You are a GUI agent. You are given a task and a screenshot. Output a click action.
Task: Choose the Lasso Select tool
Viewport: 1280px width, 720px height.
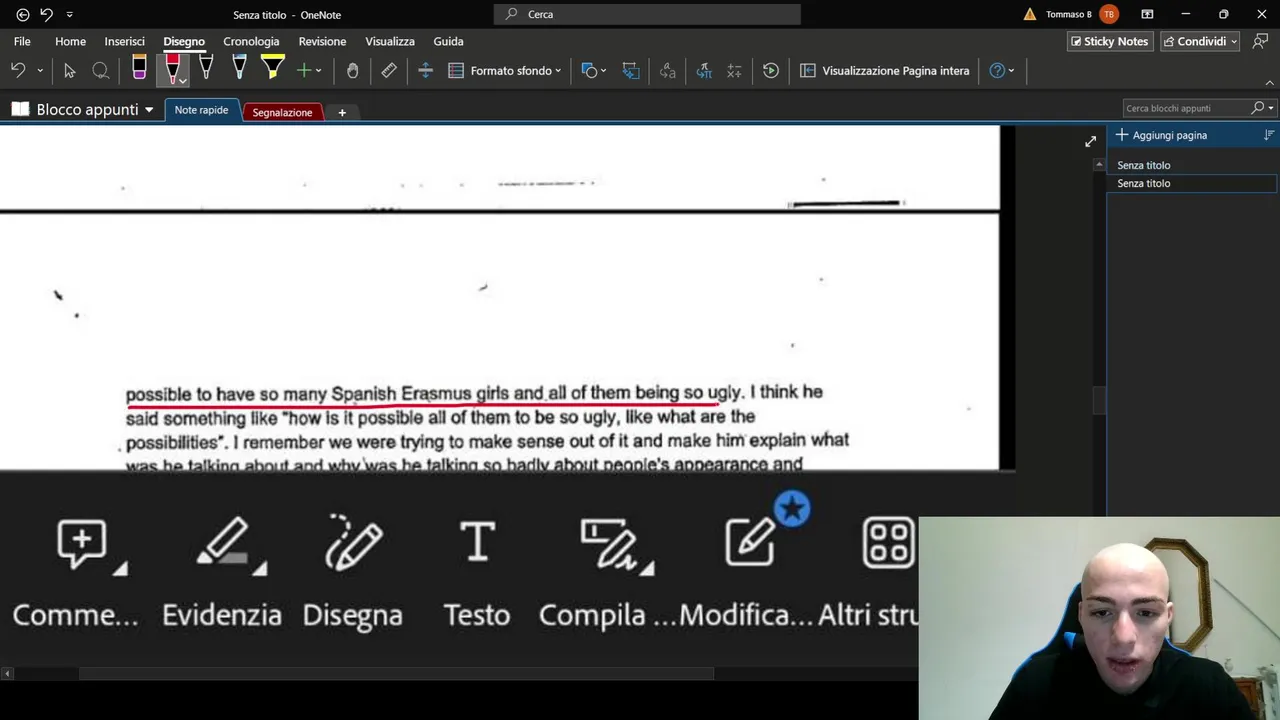101,71
